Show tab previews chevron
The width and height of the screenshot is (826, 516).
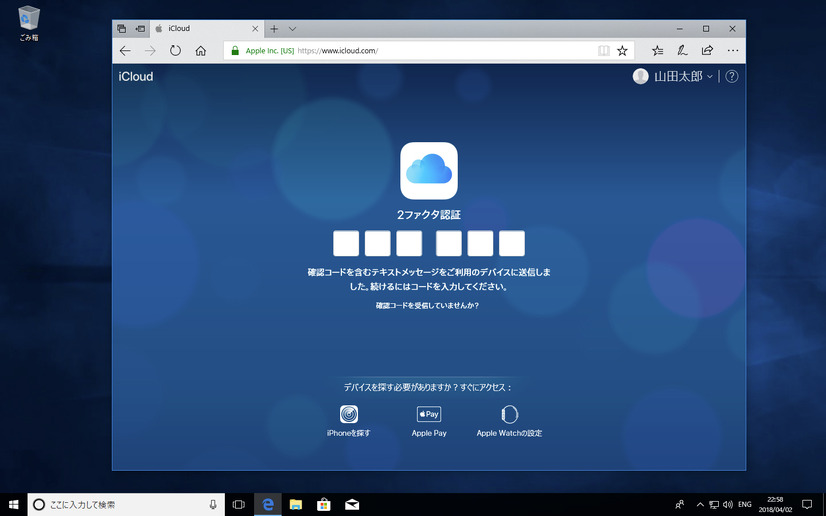[292, 29]
